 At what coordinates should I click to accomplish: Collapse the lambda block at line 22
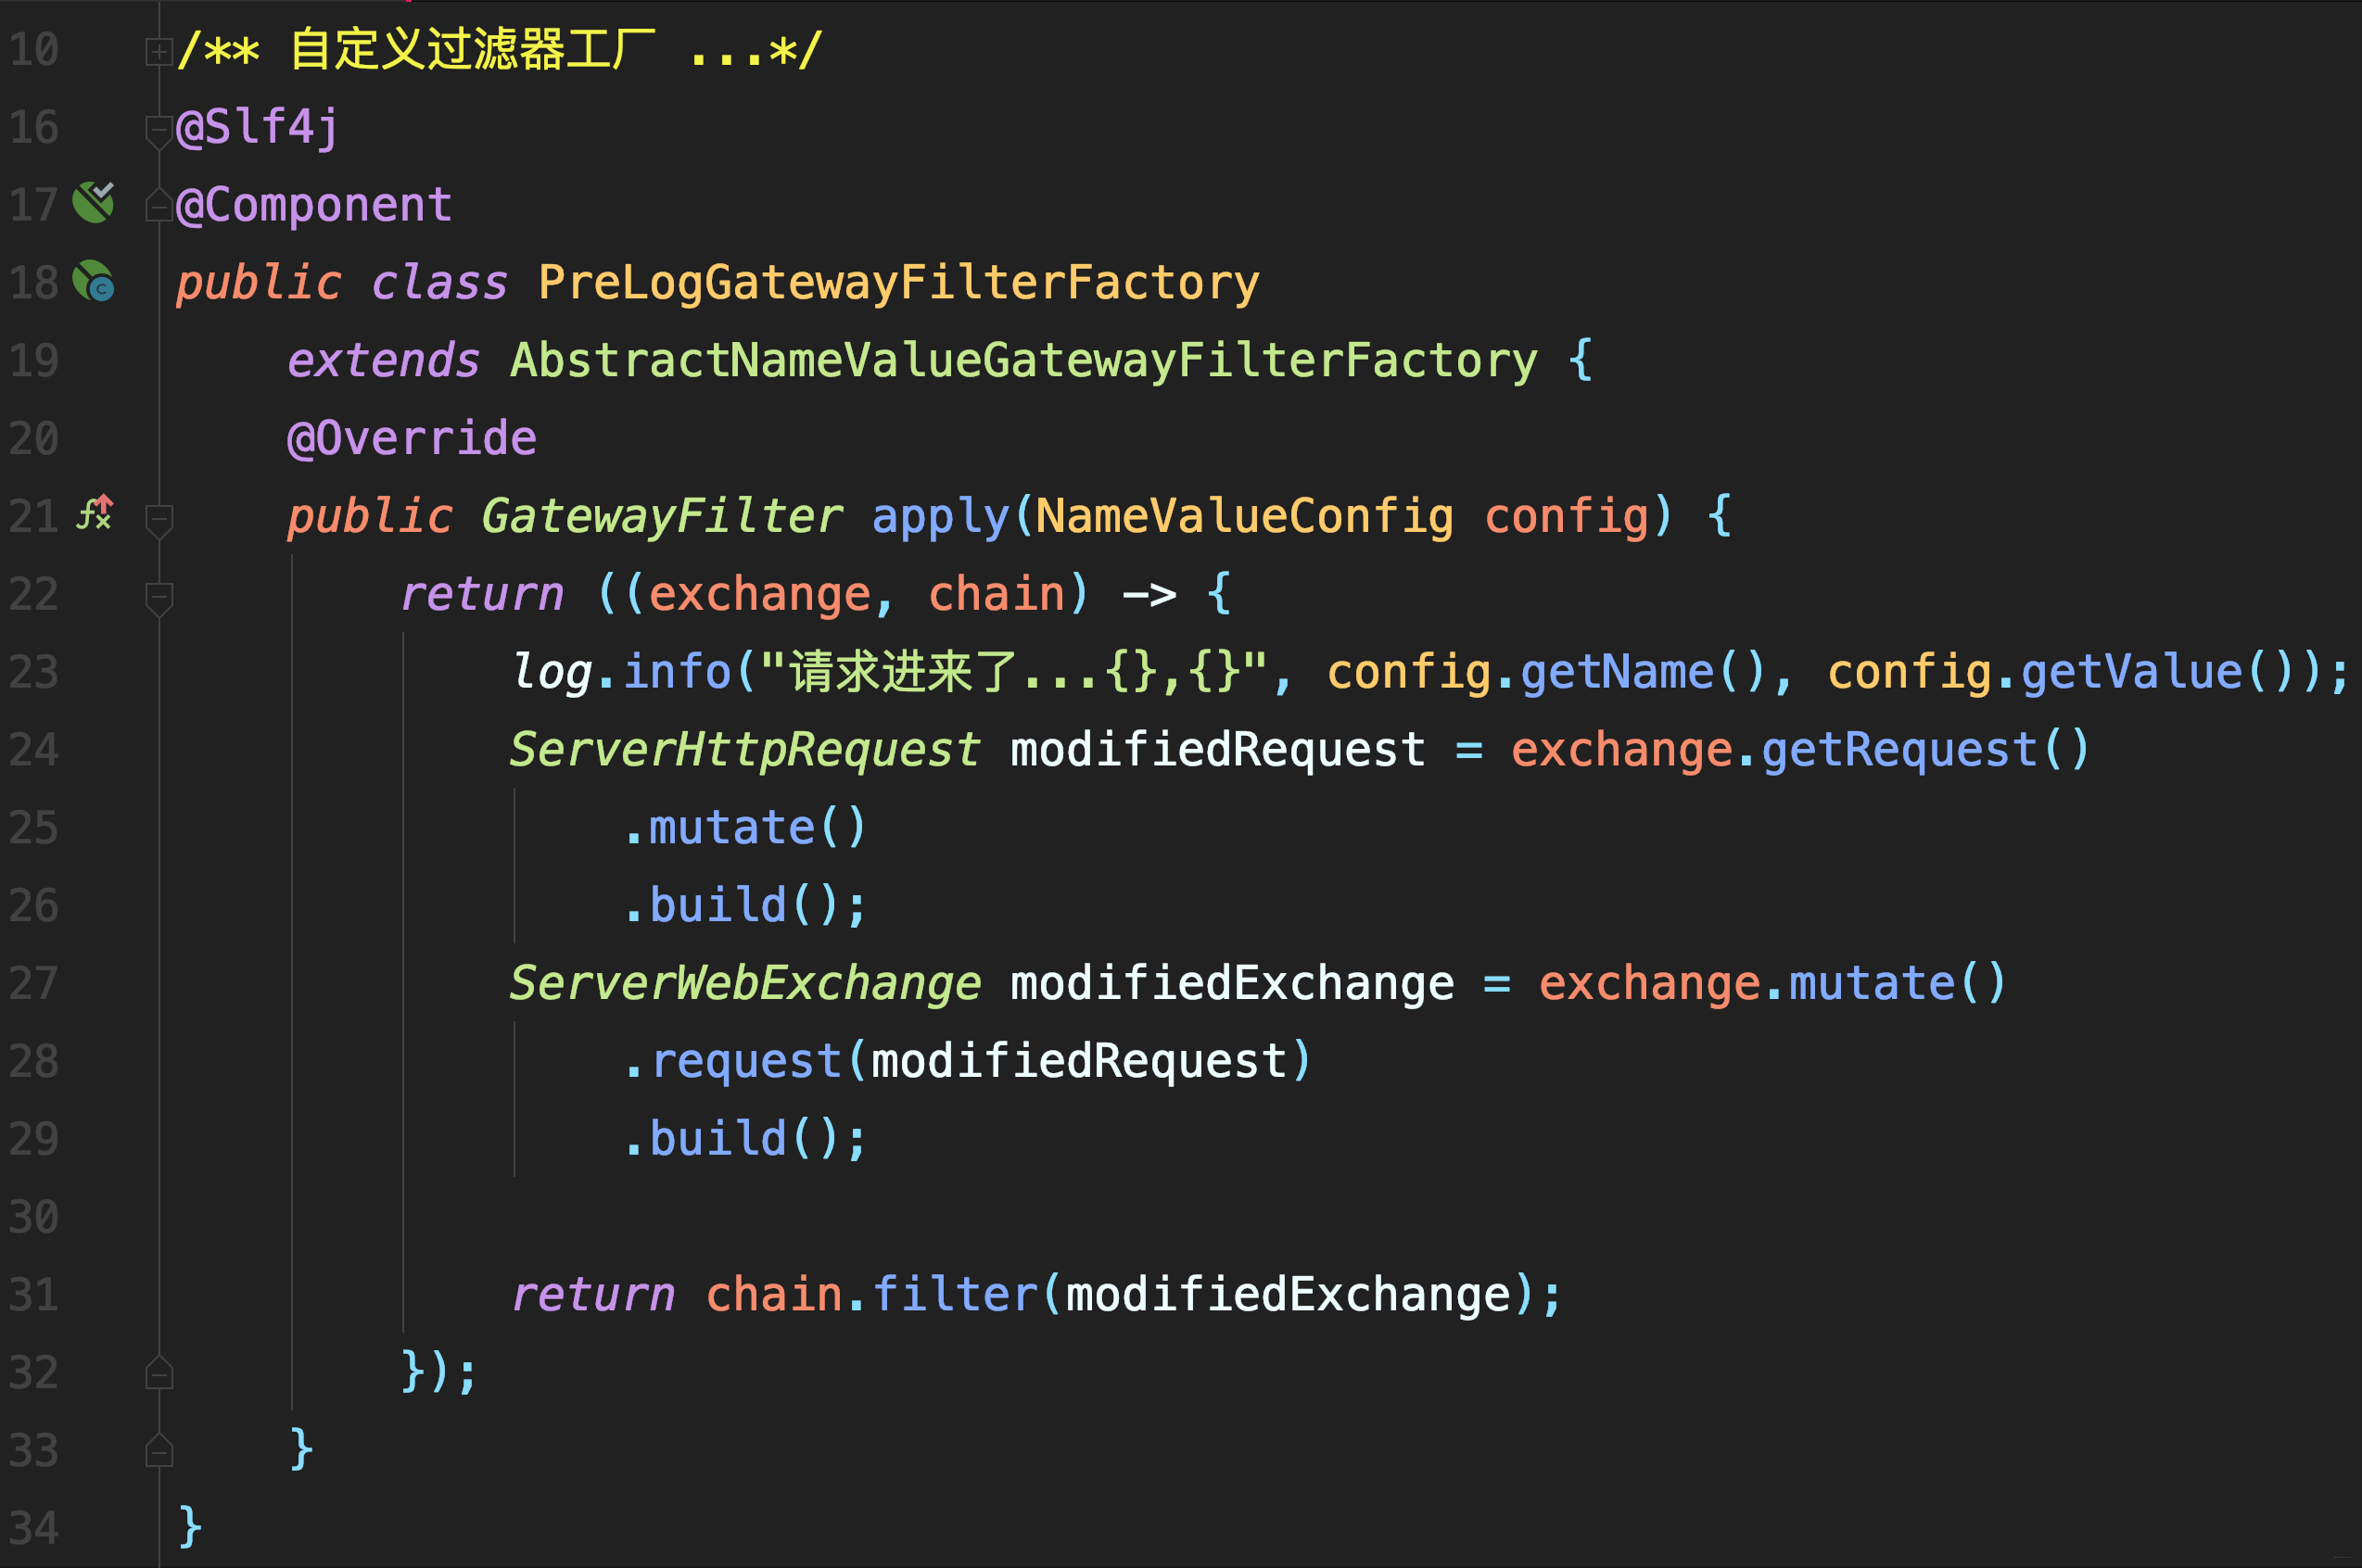158,596
